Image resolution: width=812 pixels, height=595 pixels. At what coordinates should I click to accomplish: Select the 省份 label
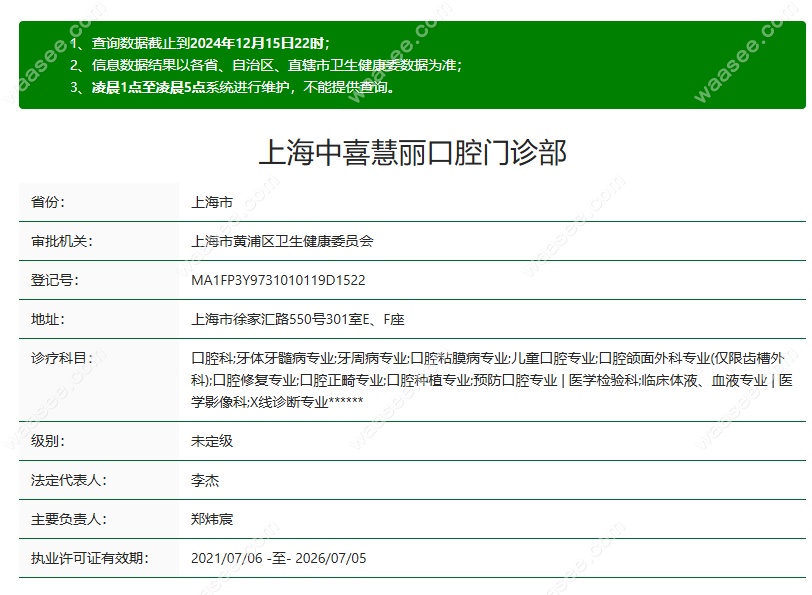tap(48, 202)
